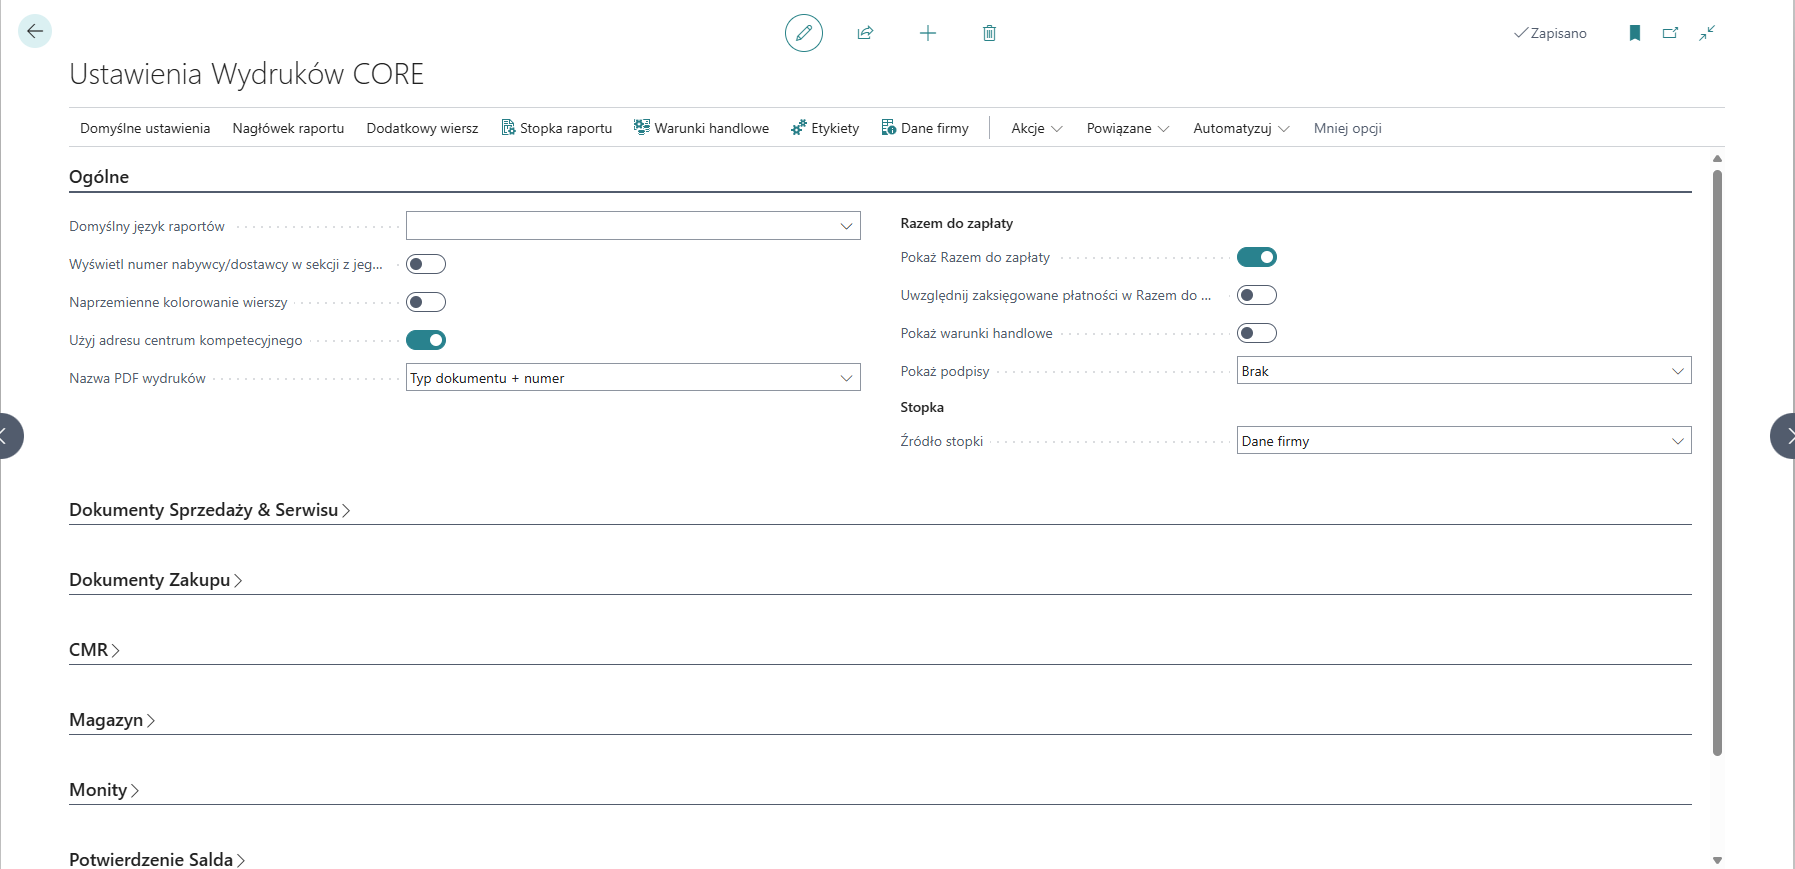Image resolution: width=1795 pixels, height=869 pixels.
Task: Open page in new window icon
Action: [1670, 33]
